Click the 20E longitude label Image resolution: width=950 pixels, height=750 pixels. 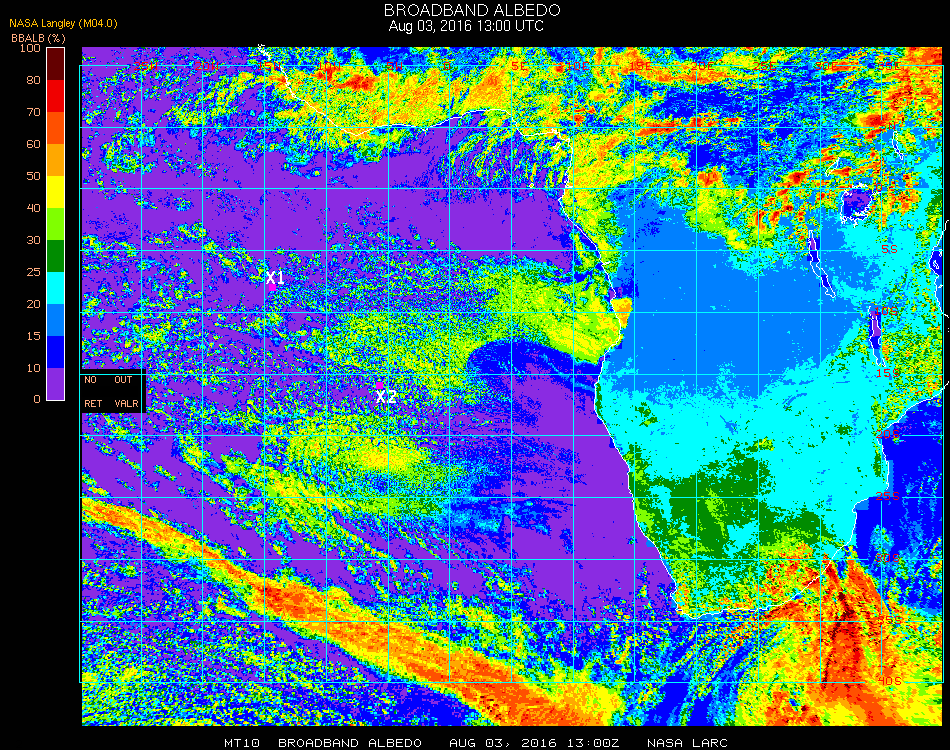point(703,66)
